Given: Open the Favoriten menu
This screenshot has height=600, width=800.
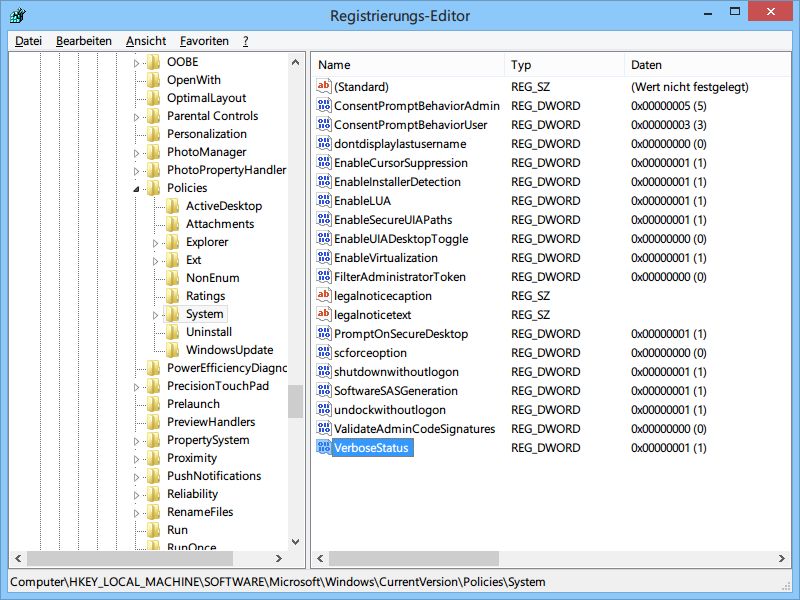Looking at the screenshot, I should (x=204, y=41).
